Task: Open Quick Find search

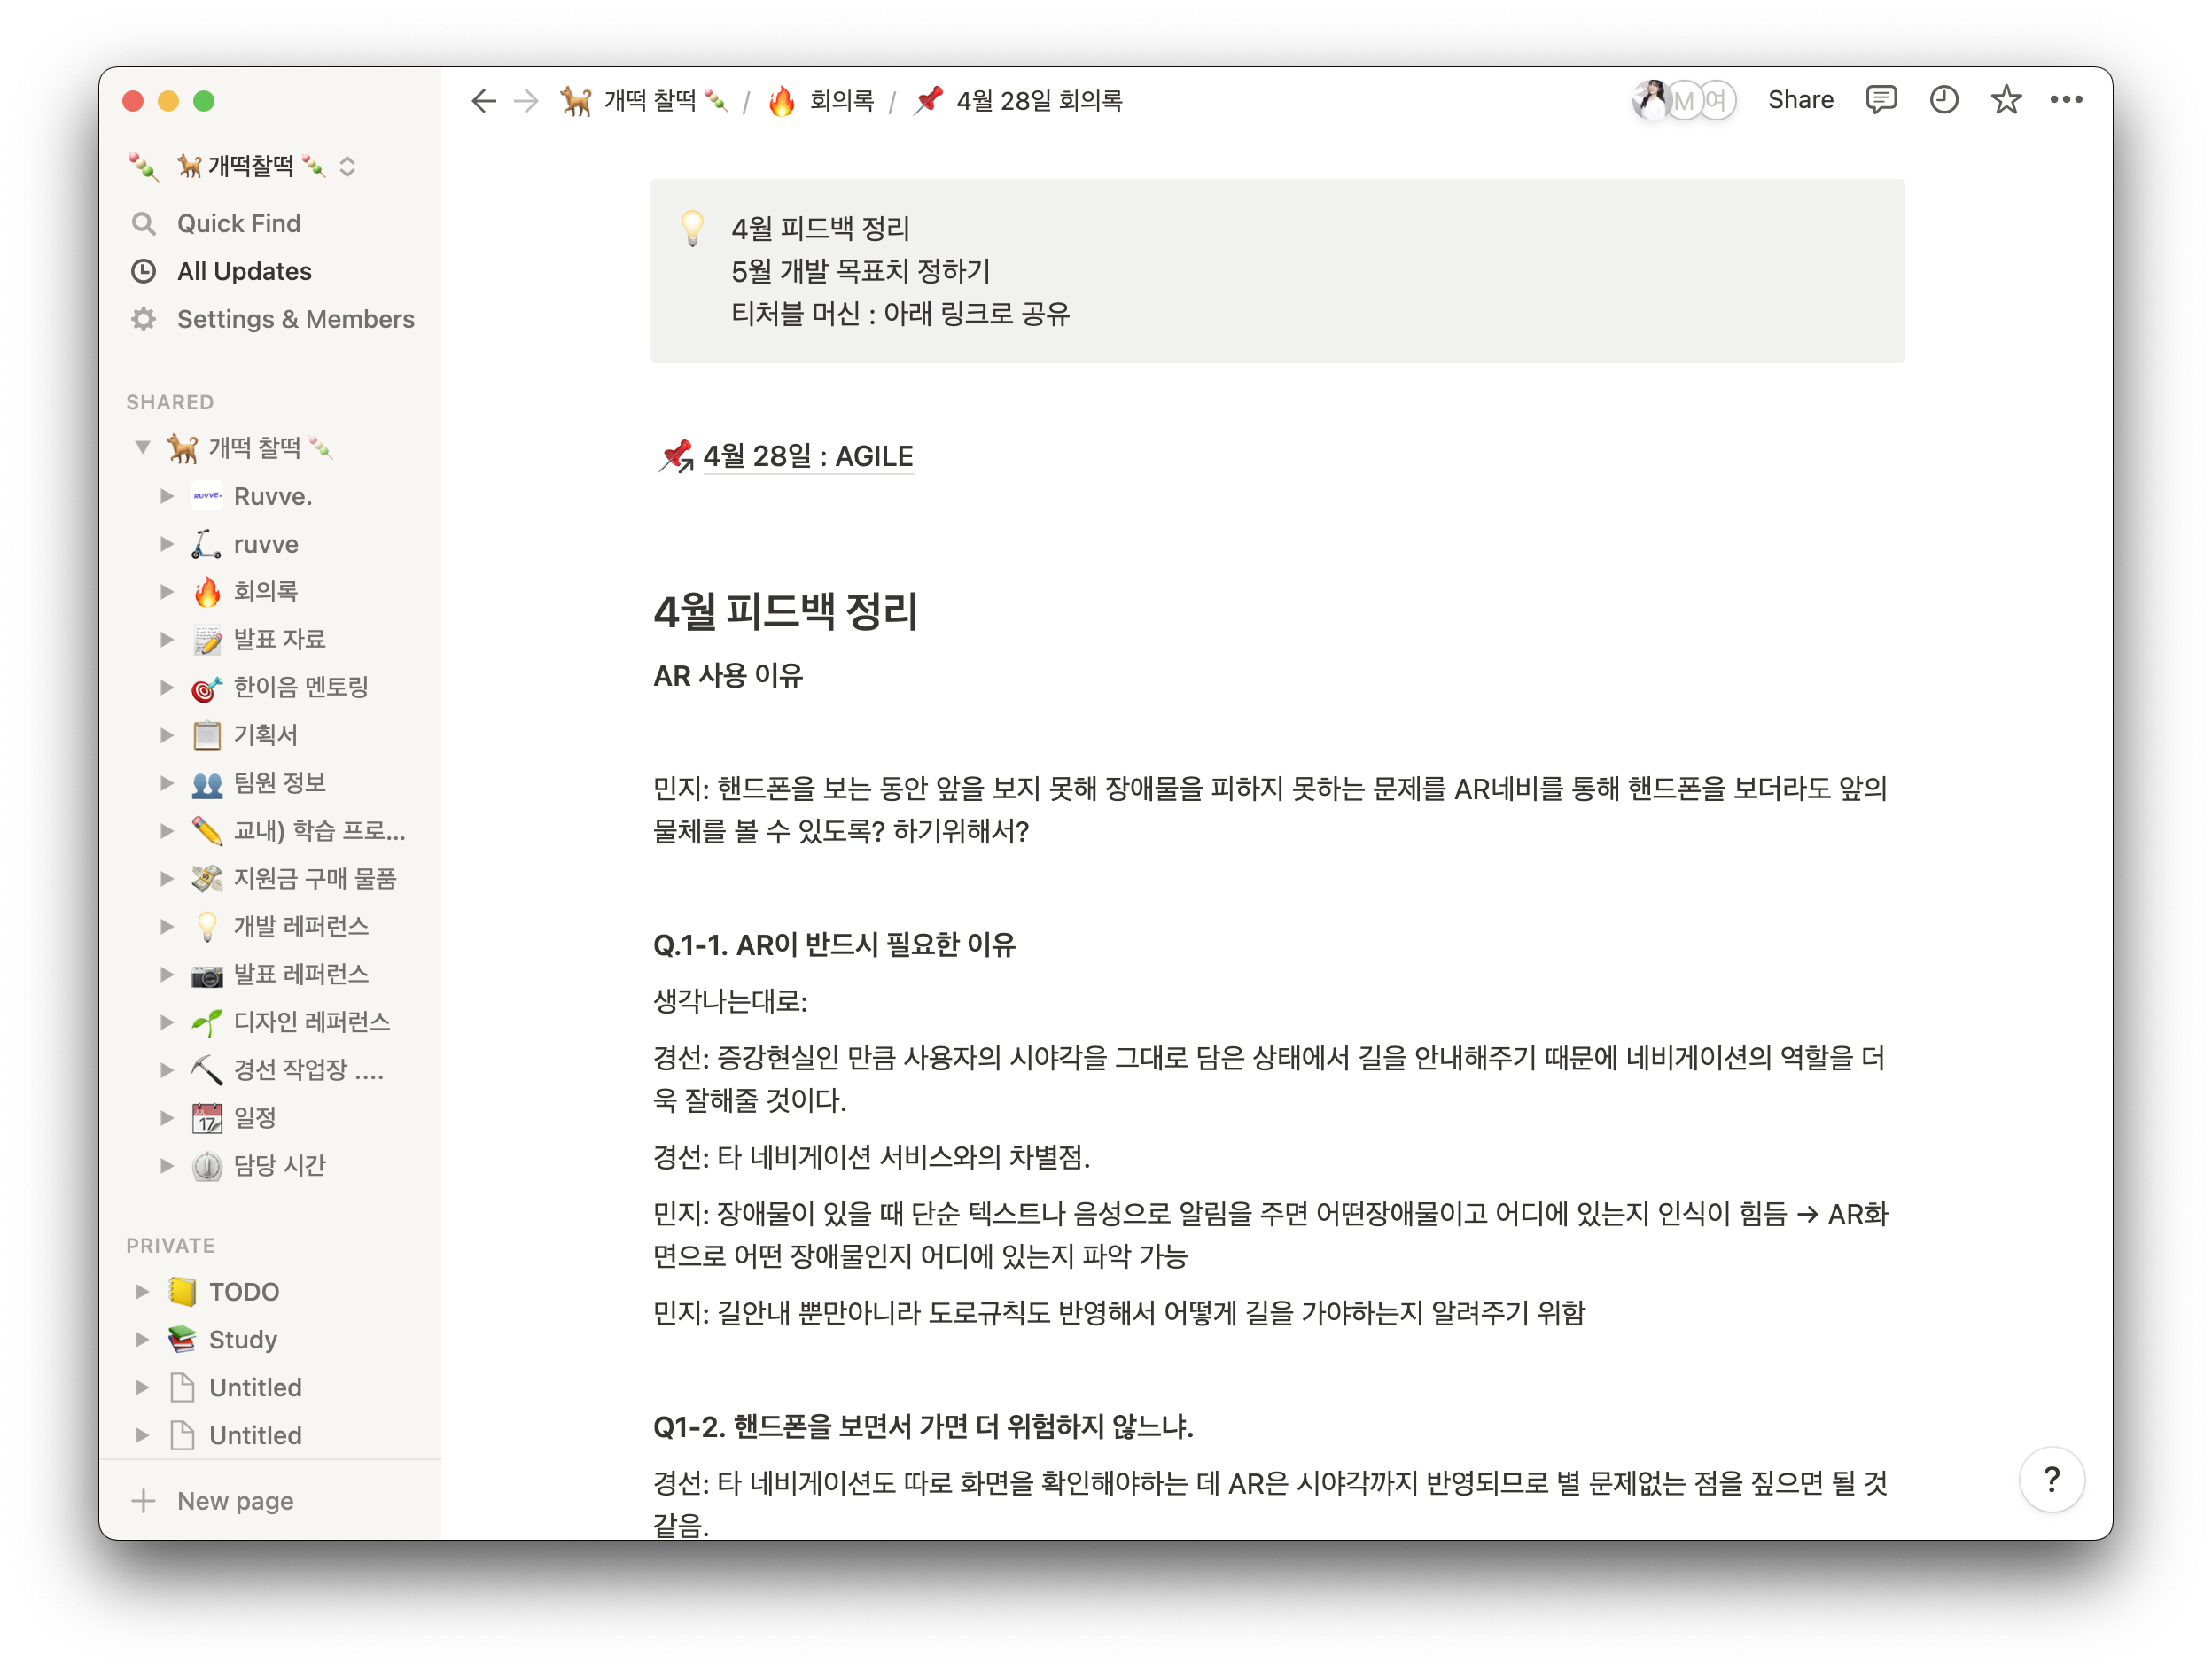Action: click(x=238, y=223)
